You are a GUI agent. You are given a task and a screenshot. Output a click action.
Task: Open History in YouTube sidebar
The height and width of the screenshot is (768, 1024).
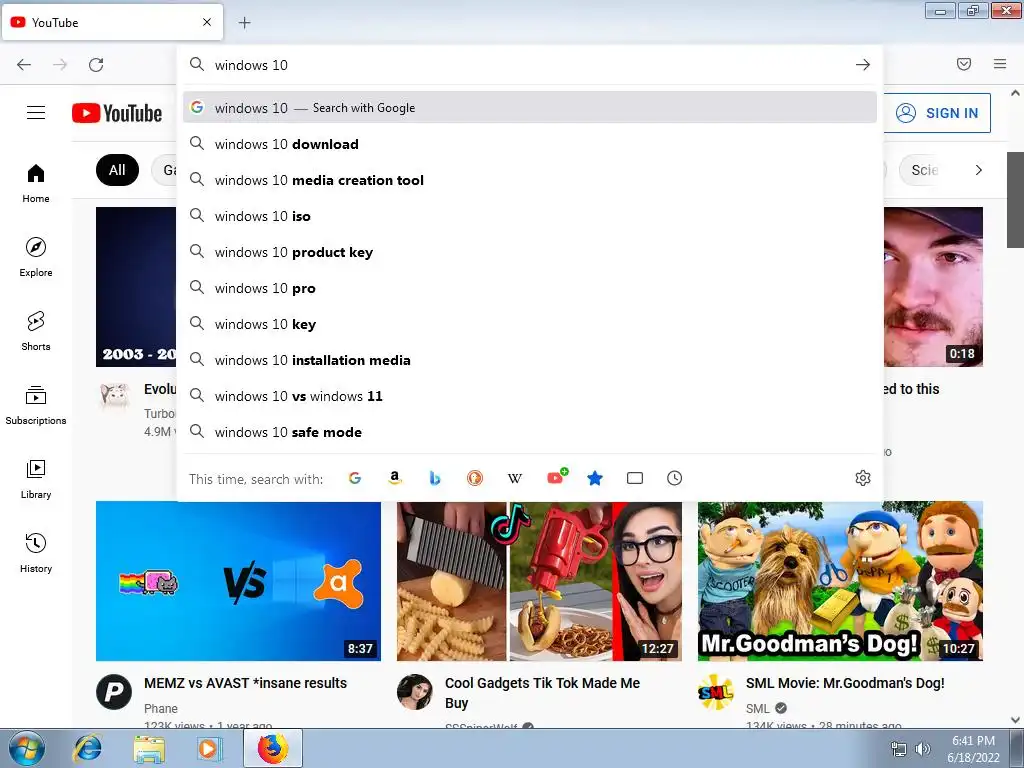(36, 552)
